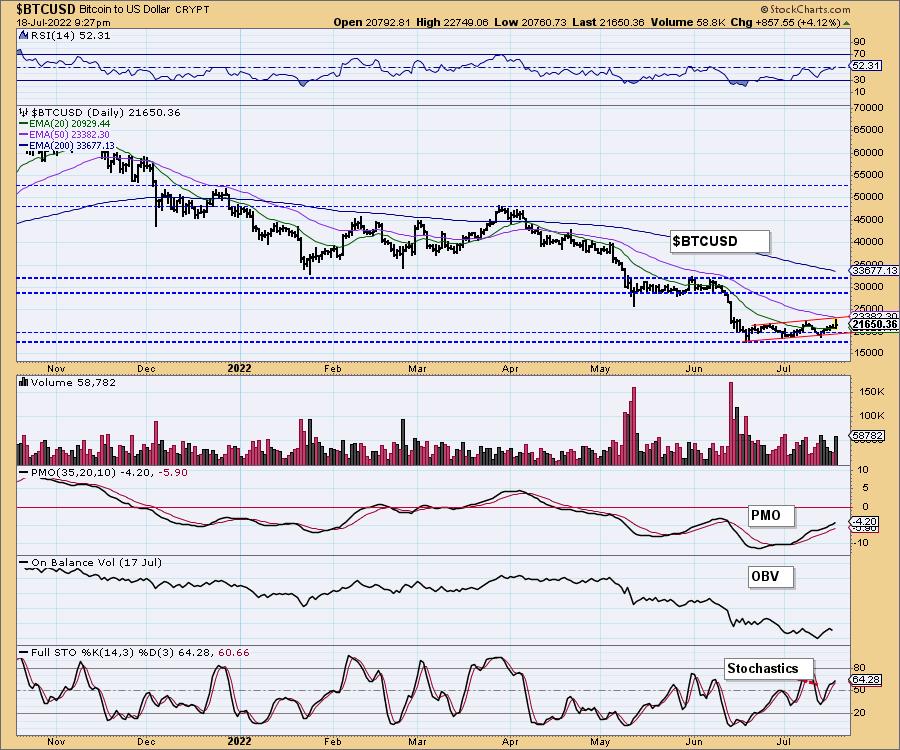This screenshot has width=900, height=750.
Task: Click the date '18-Jul-2022 9:27pm'
Action: tap(63, 23)
